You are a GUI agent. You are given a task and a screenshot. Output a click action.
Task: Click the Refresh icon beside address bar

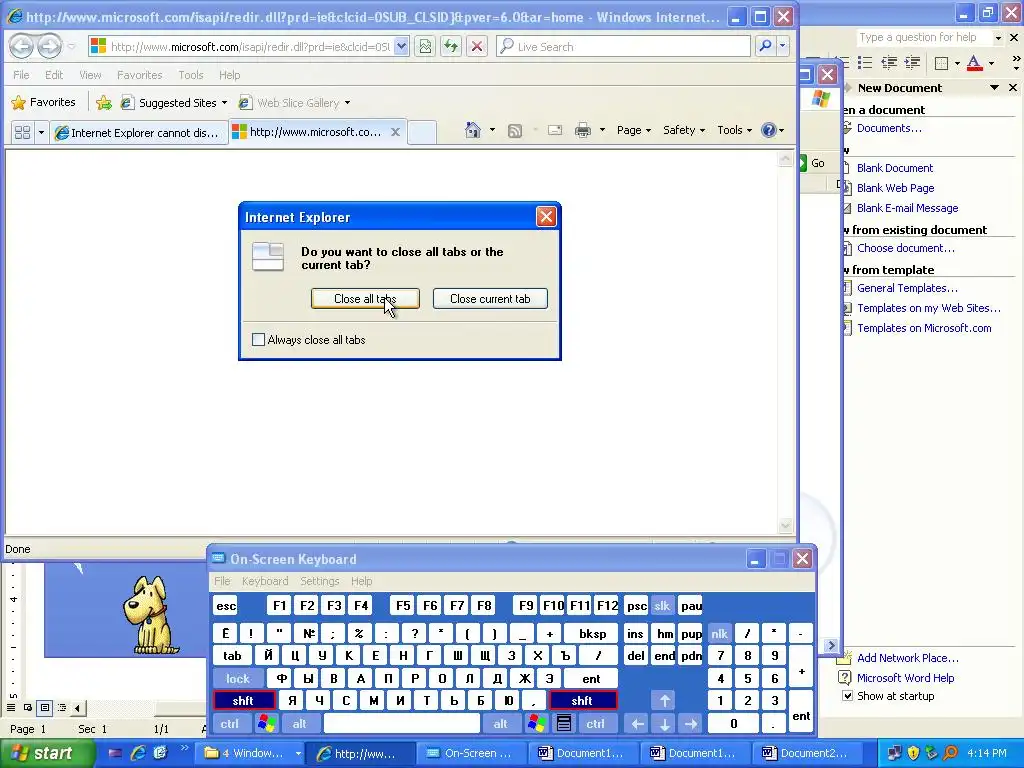[x=451, y=46]
